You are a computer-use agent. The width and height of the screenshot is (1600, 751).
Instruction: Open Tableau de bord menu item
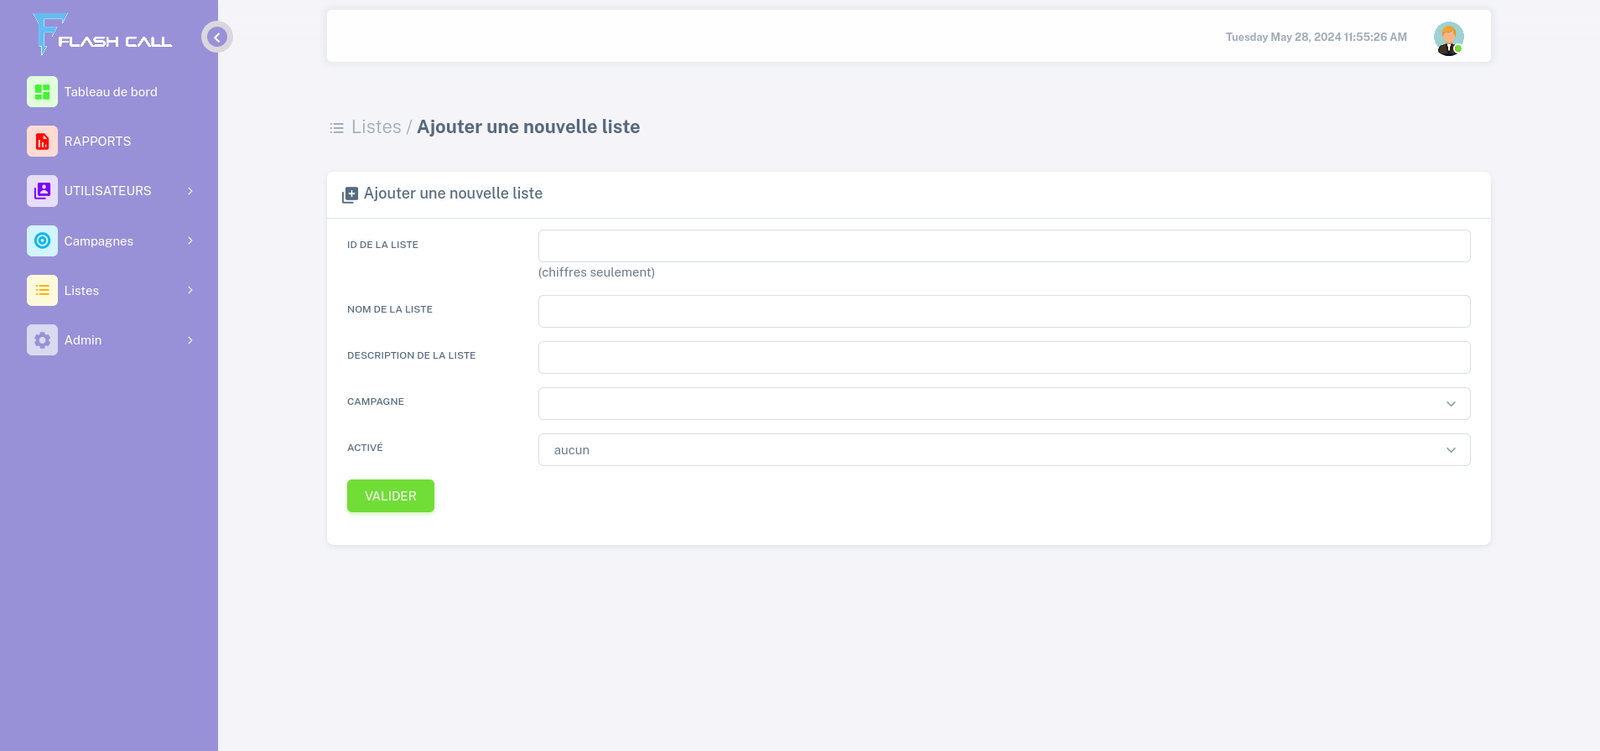[111, 92]
